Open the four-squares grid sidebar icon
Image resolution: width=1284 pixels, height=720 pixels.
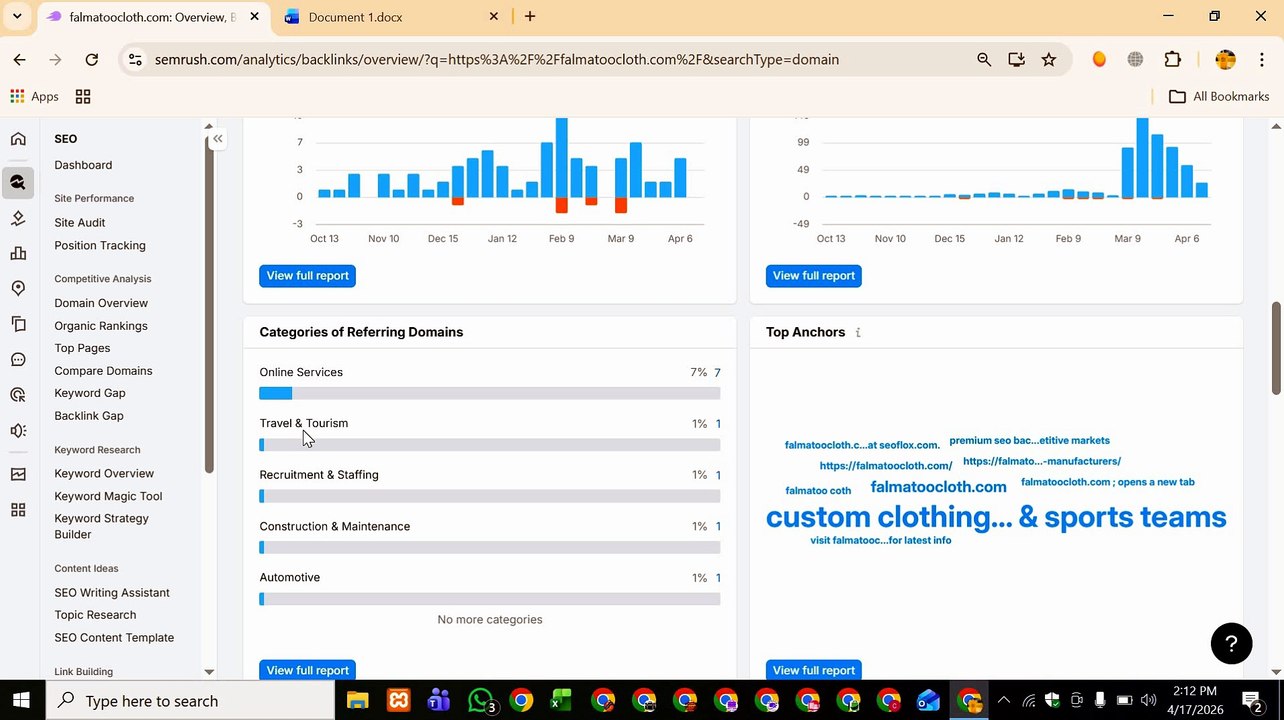pos(18,510)
